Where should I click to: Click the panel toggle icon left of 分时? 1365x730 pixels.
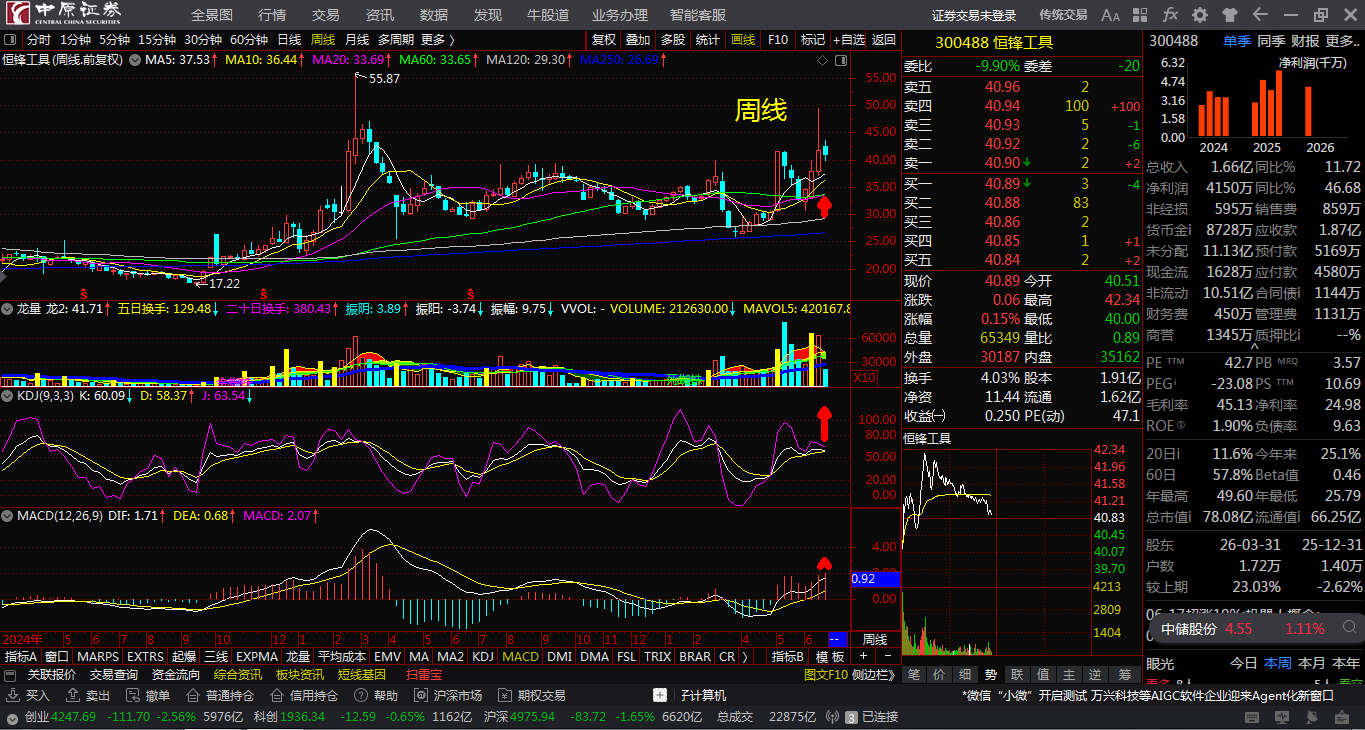click(x=12, y=40)
